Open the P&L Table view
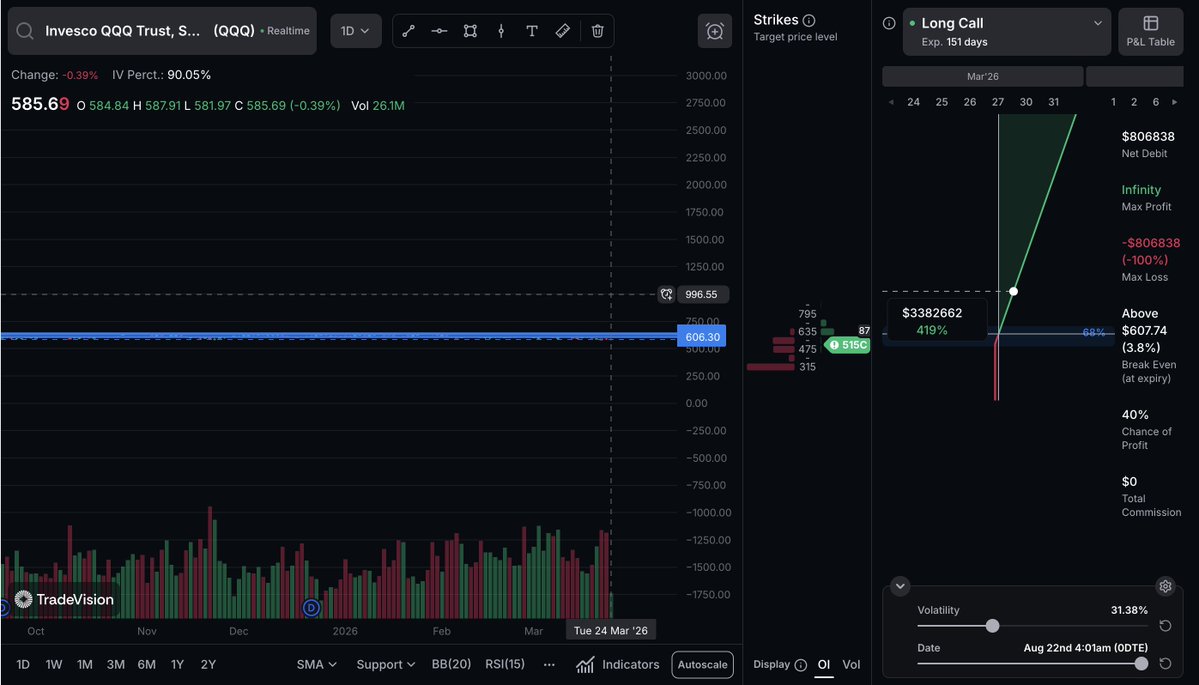The width and height of the screenshot is (1199, 685). 1150,31
